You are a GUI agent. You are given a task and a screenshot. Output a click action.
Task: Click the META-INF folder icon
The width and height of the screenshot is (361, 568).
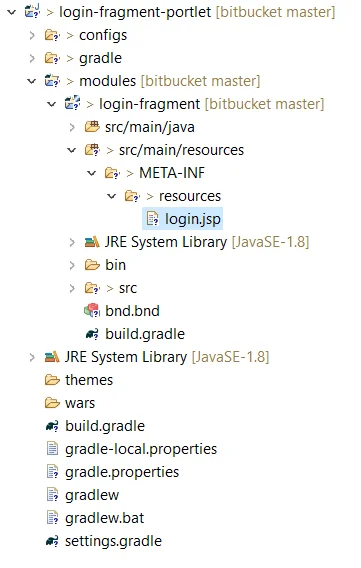[112, 173]
